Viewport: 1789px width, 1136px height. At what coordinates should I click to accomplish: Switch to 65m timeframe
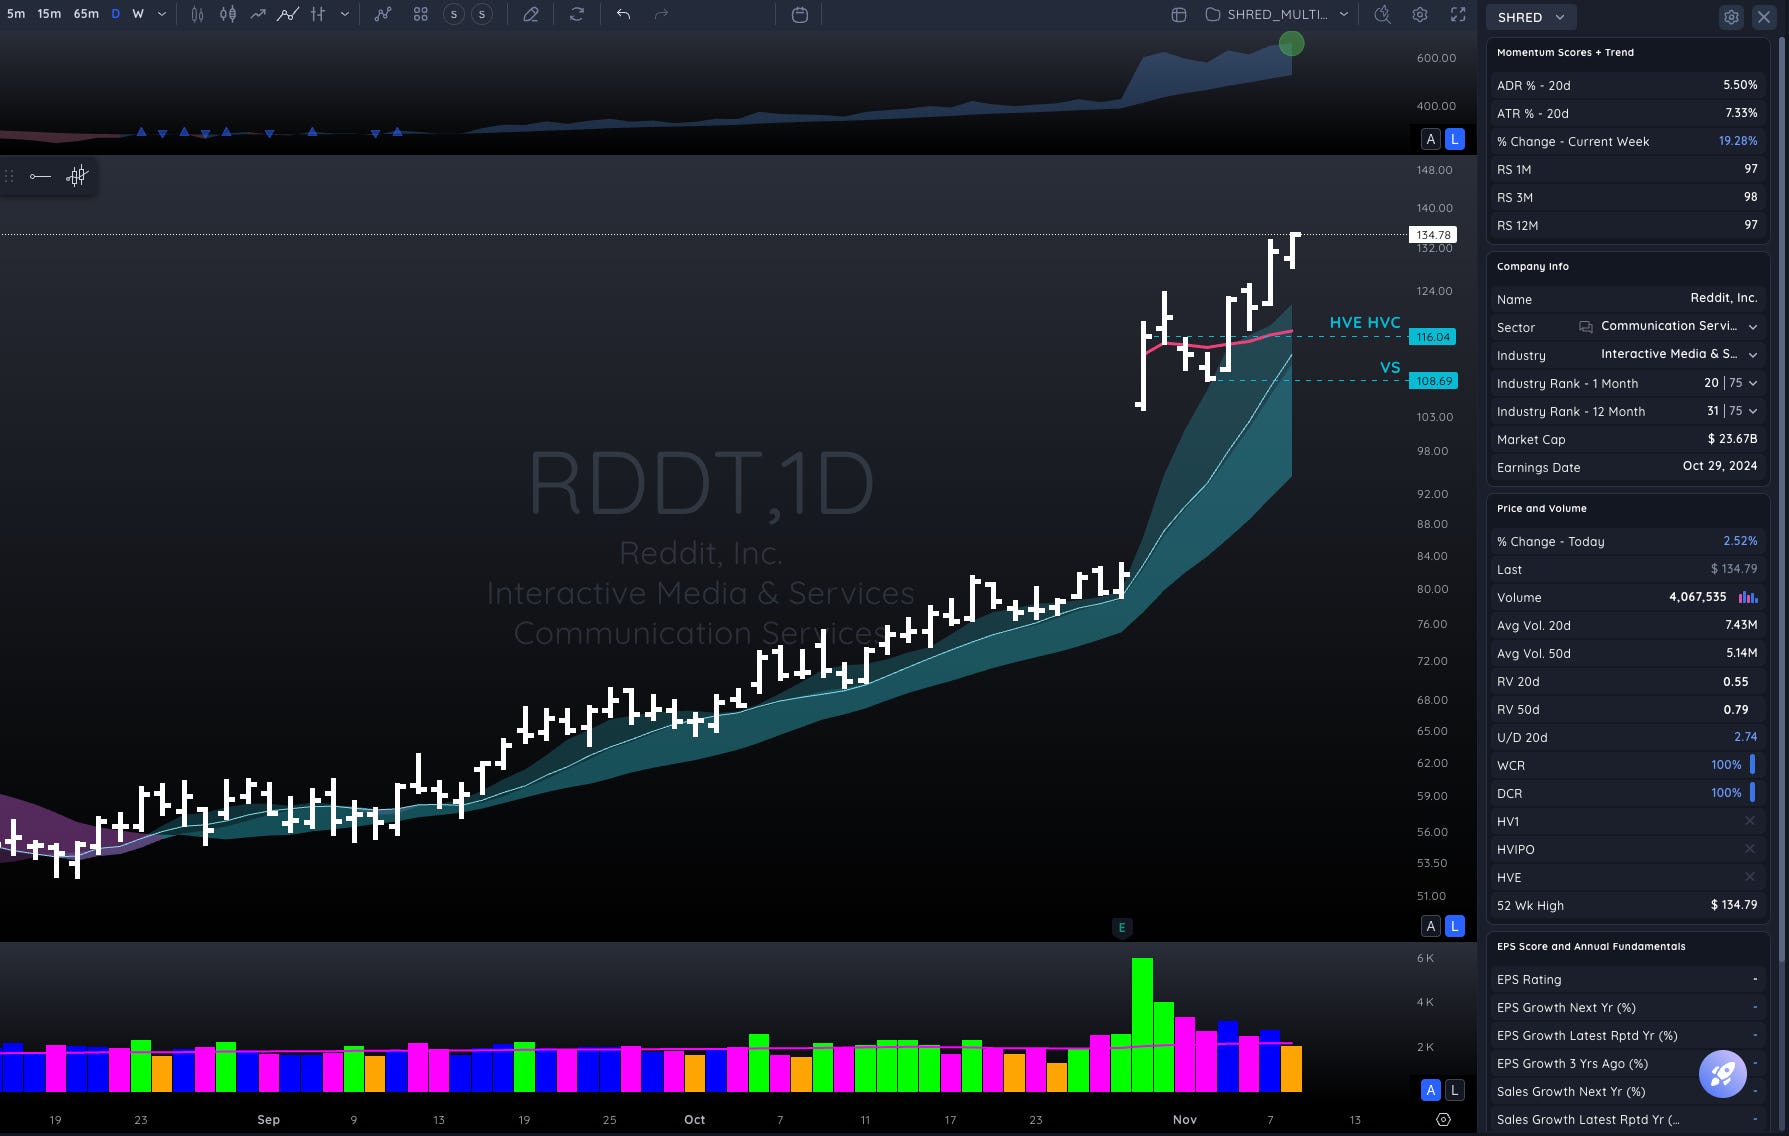86,14
